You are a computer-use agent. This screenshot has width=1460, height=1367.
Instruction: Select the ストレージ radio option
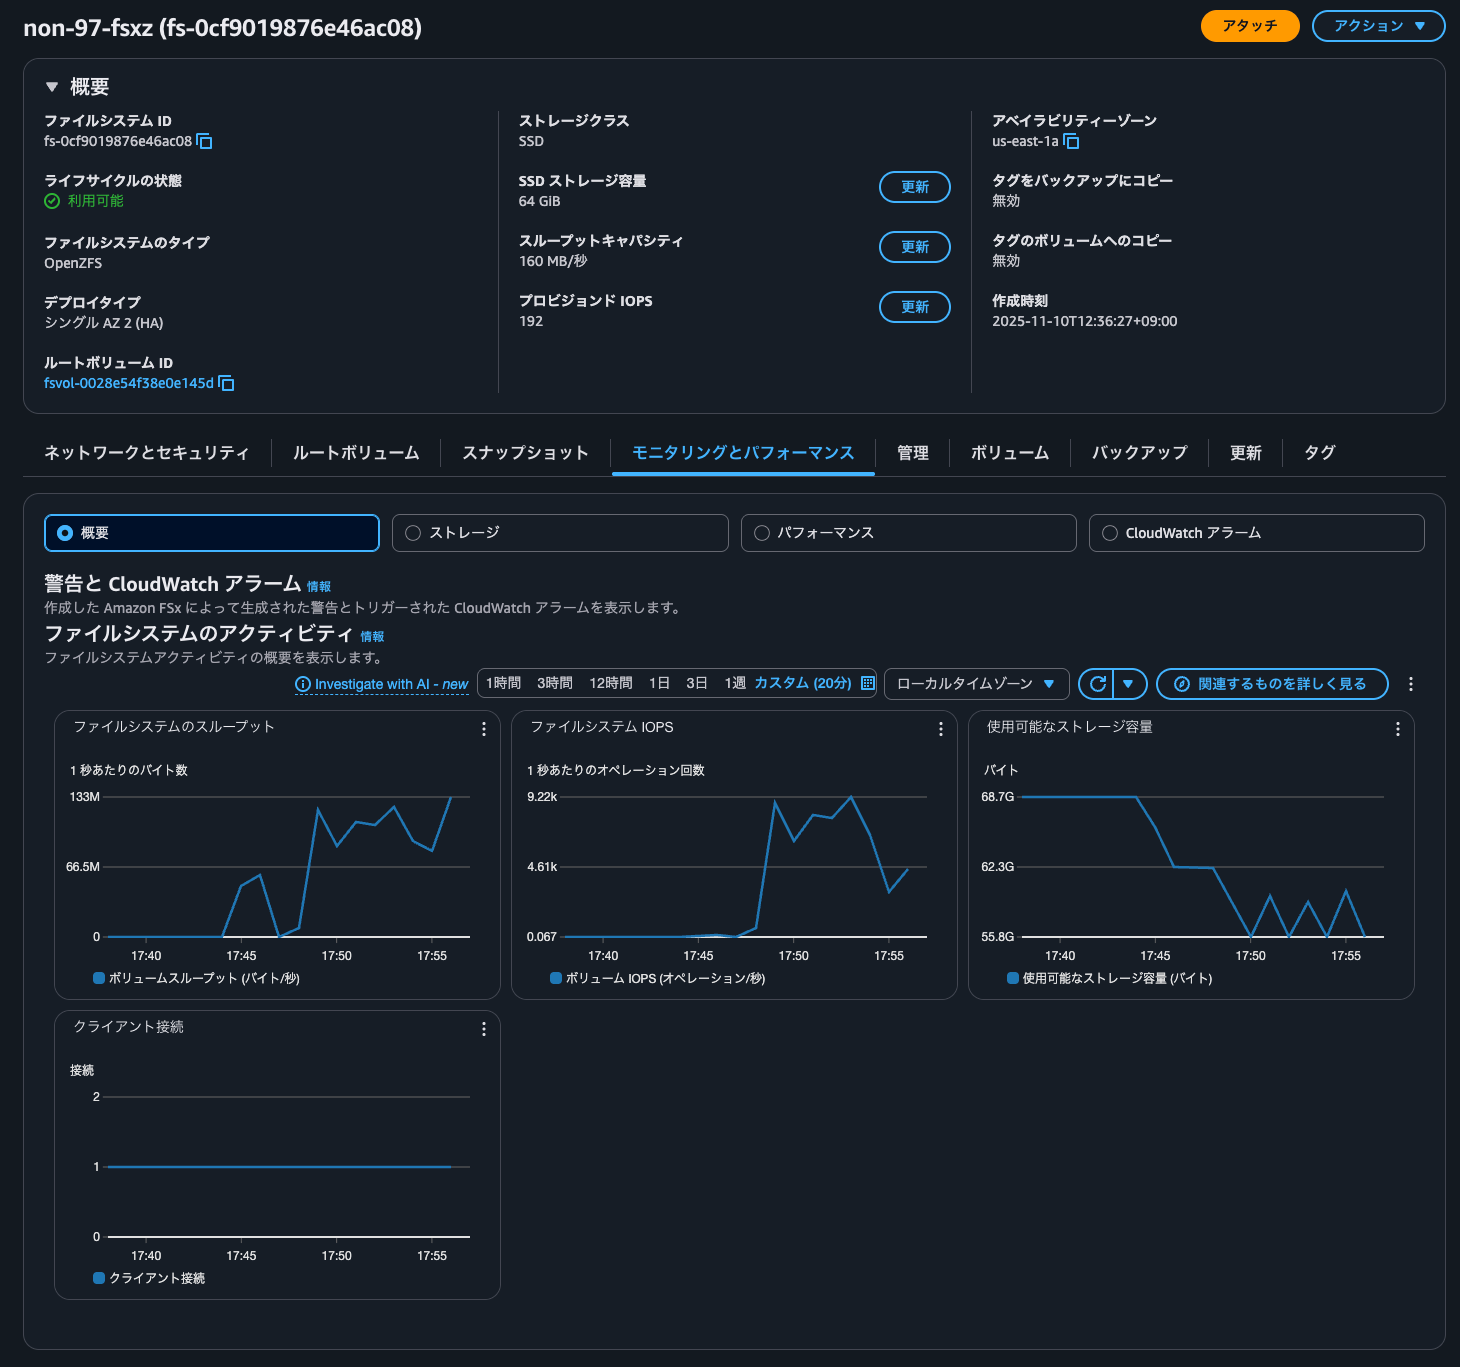[413, 533]
